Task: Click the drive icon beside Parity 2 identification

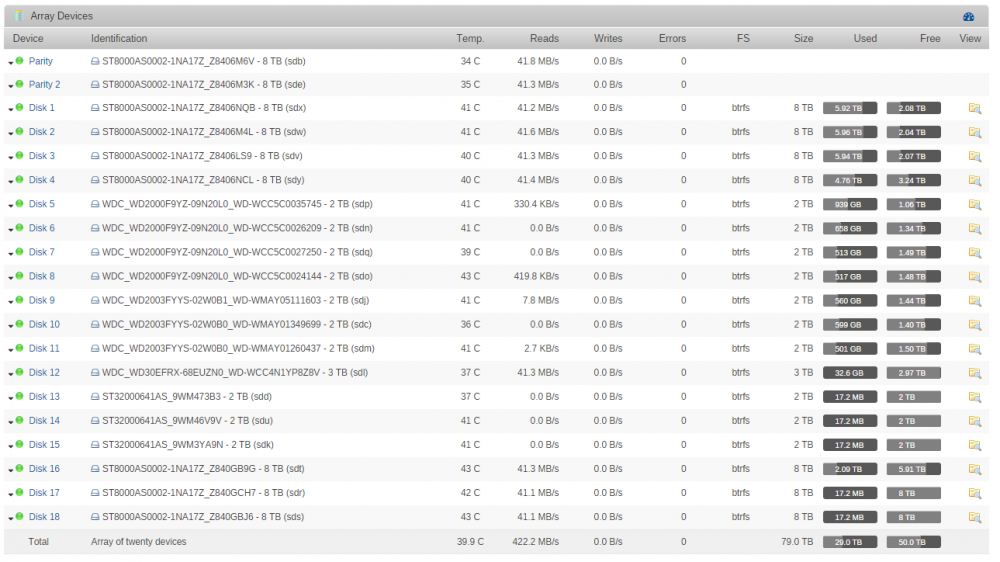Action: [95, 85]
